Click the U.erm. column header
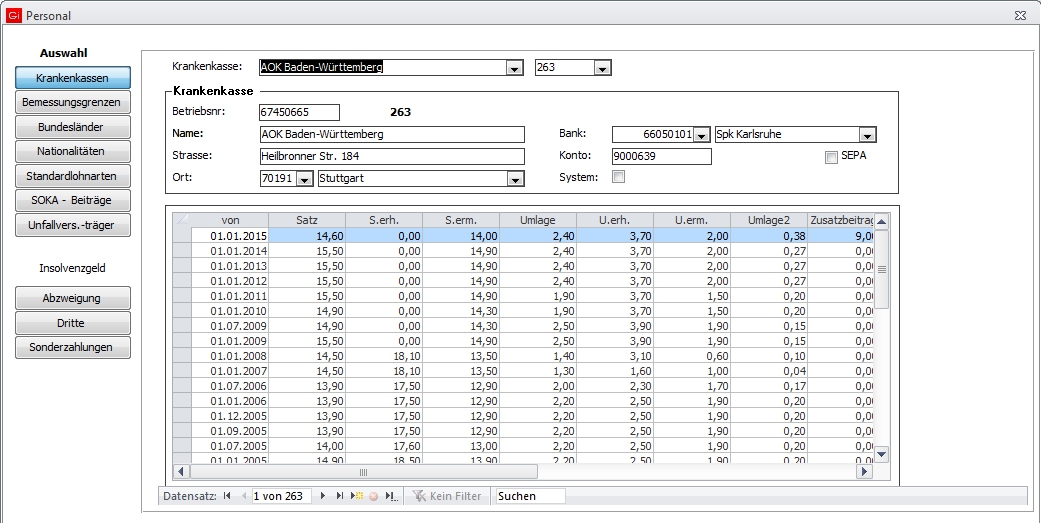 tap(692, 220)
